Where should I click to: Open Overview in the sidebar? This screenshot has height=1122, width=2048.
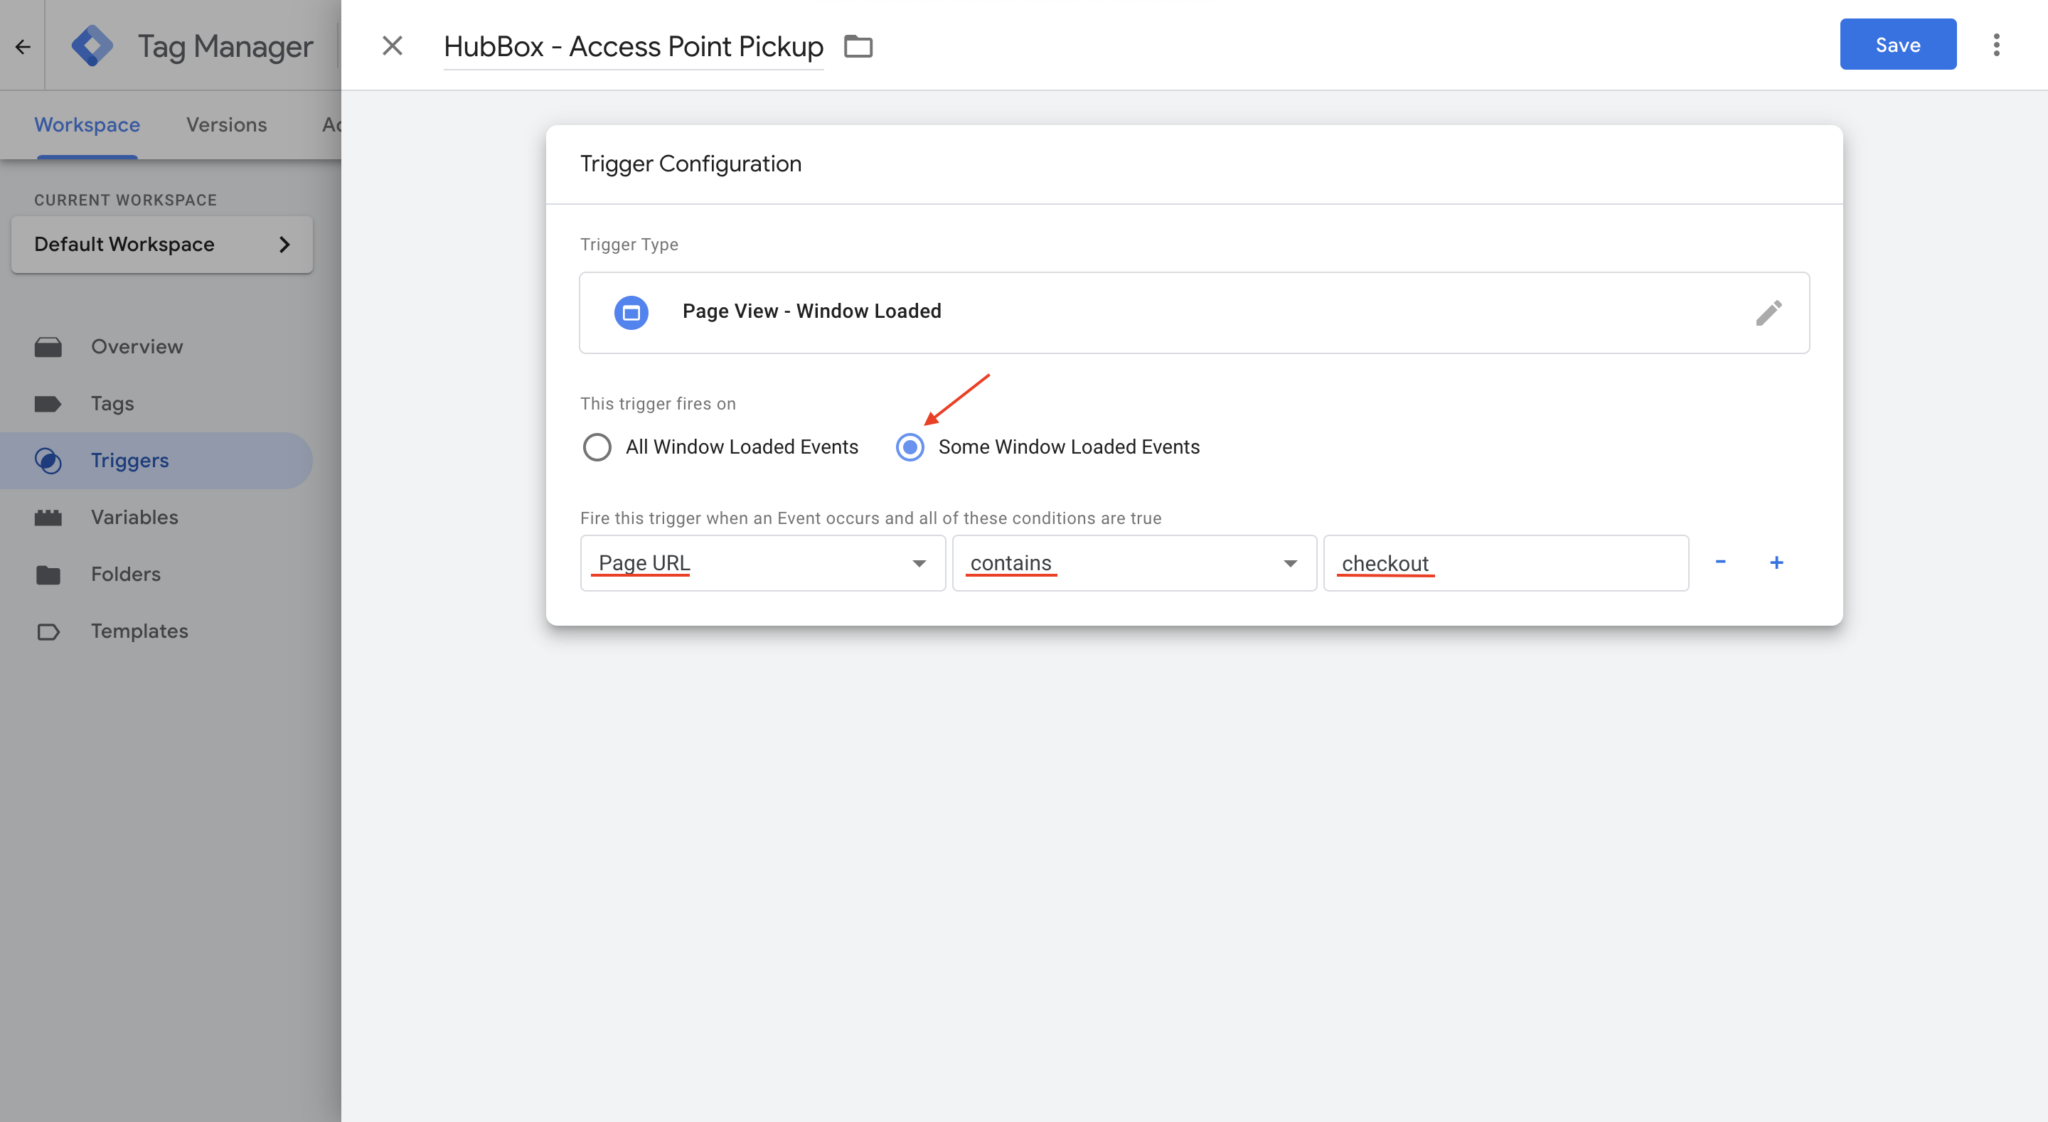click(x=156, y=347)
